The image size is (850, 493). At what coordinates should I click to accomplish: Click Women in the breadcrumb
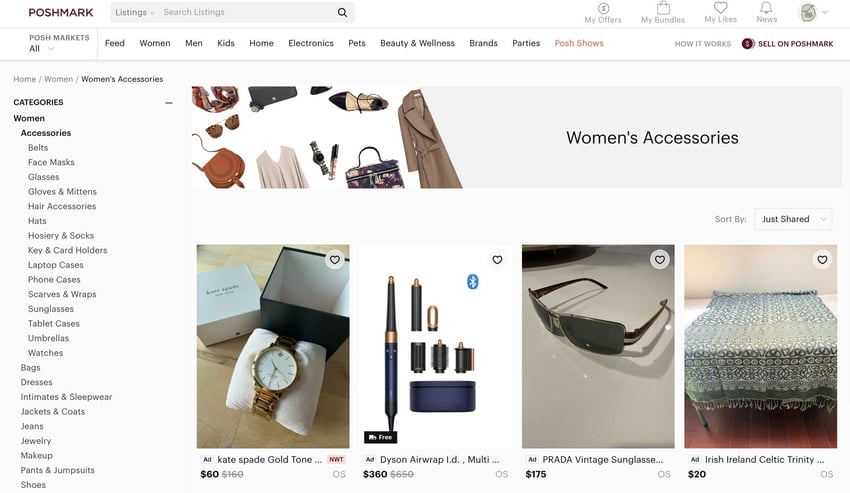click(x=59, y=79)
